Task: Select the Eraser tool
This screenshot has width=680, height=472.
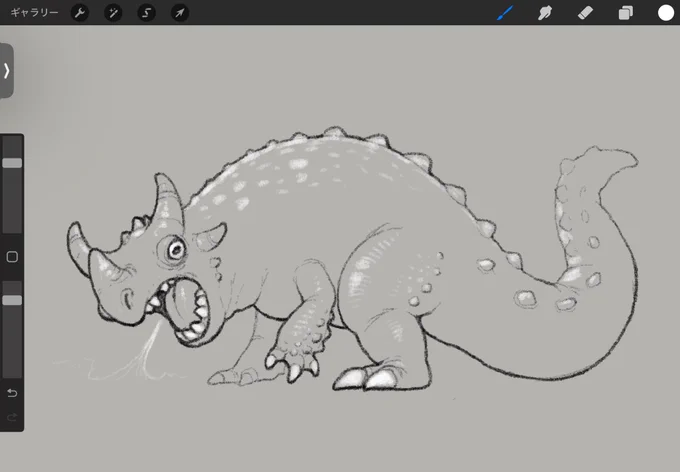Action: pyautogui.click(x=585, y=13)
